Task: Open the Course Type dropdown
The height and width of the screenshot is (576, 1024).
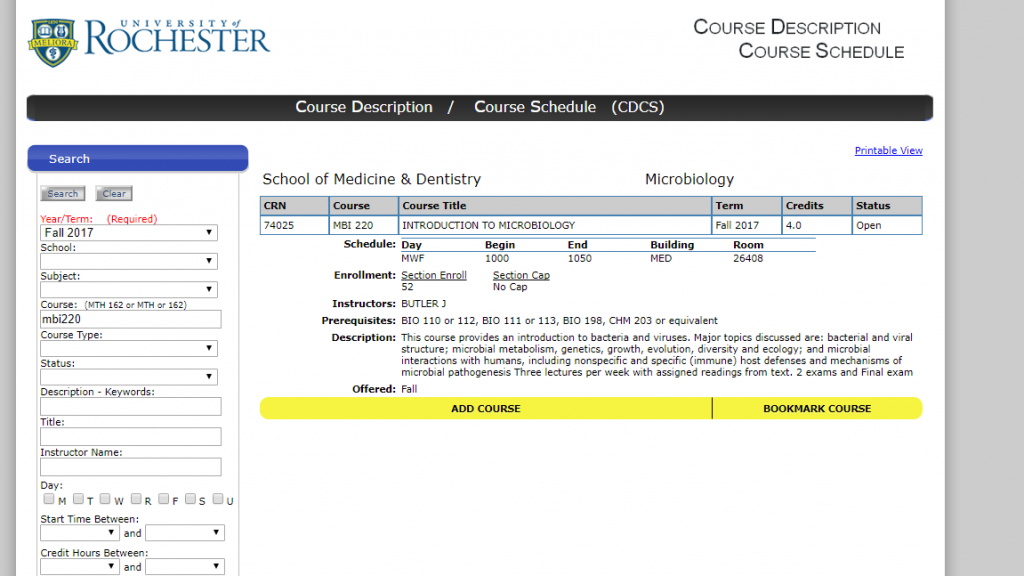Action: [x=129, y=348]
